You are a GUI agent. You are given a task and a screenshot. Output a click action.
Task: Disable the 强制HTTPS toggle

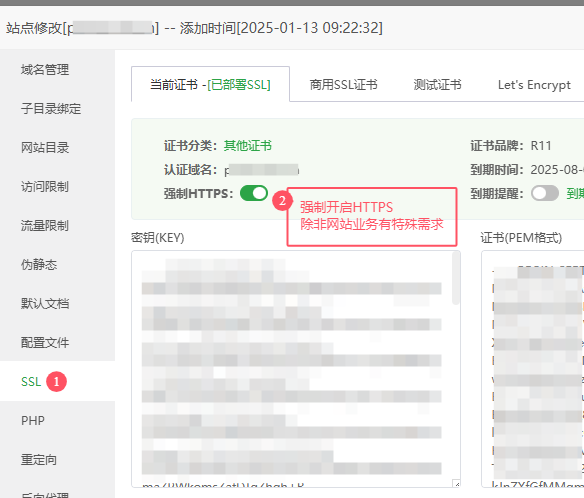click(x=254, y=193)
